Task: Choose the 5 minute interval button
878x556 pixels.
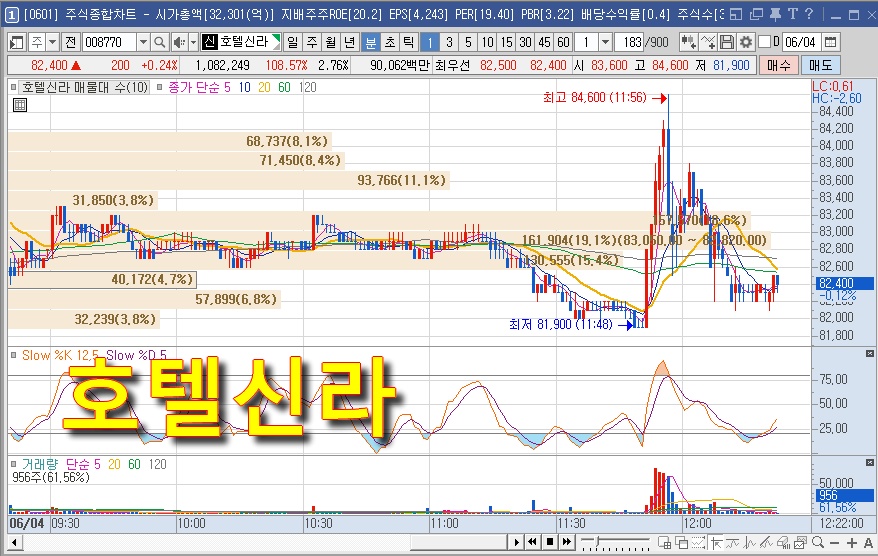Action: click(x=468, y=42)
